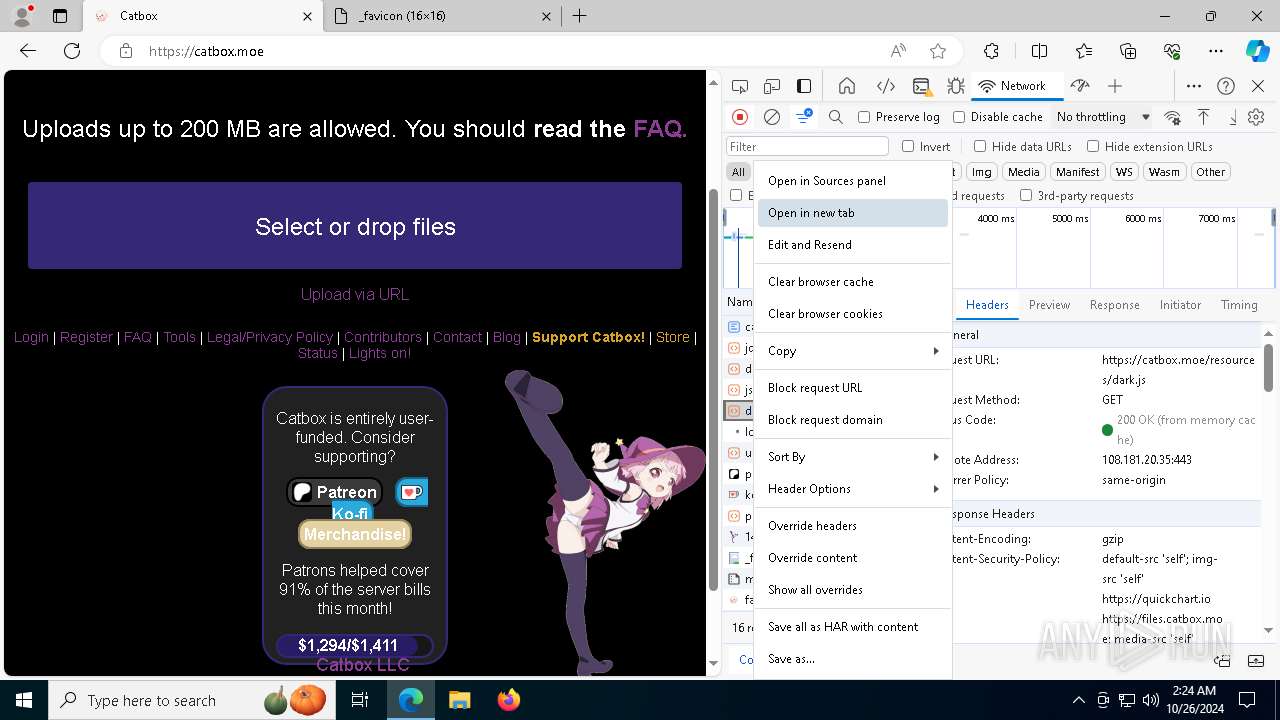Open File Explorer from taskbar
1280x720 pixels.
point(459,700)
